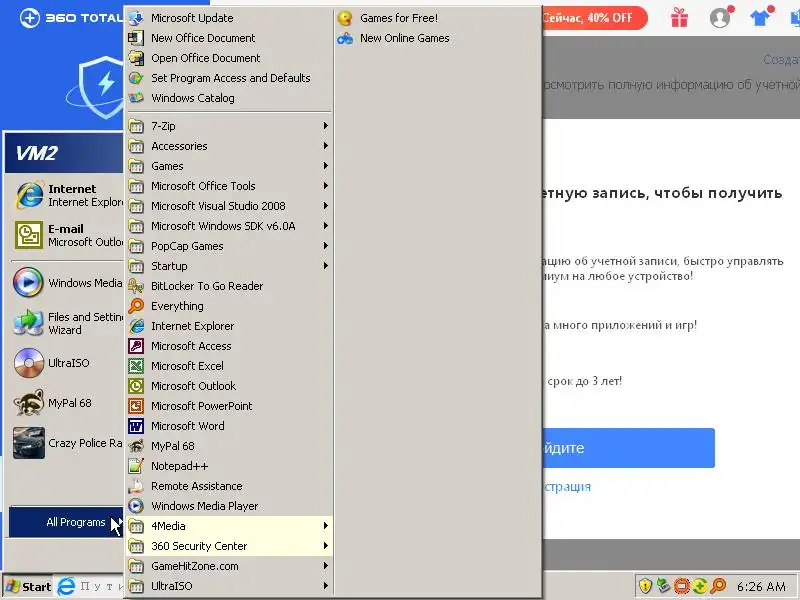
Task: Click the blue t-shirt skin icon
Action: coord(760,17)
